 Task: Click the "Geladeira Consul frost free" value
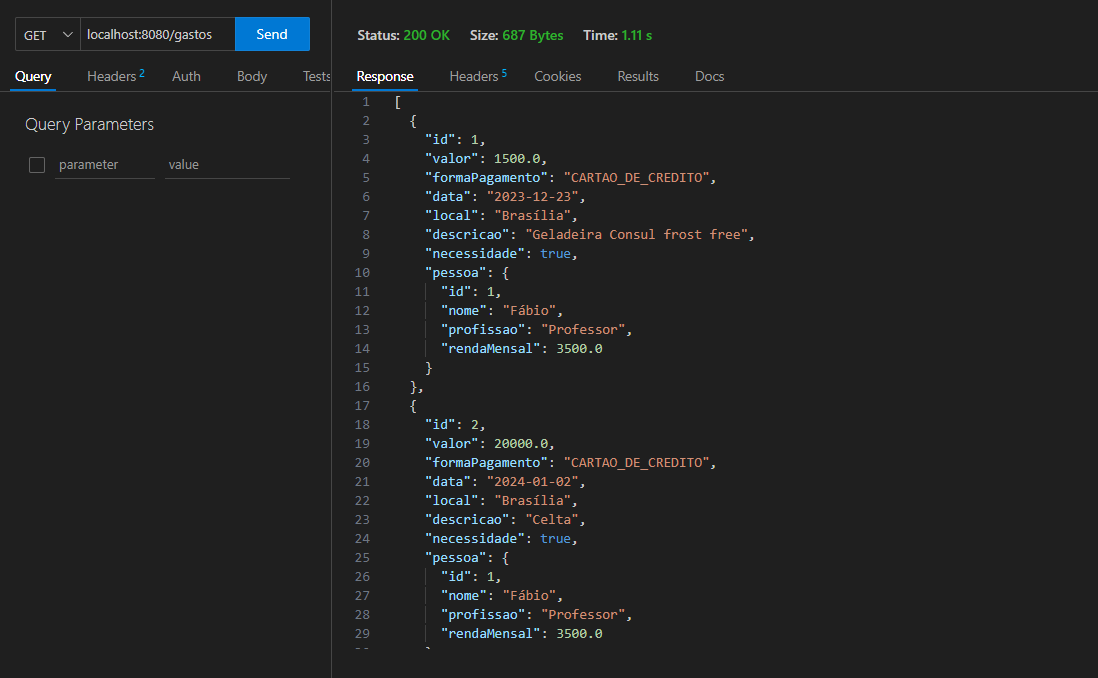638,234
